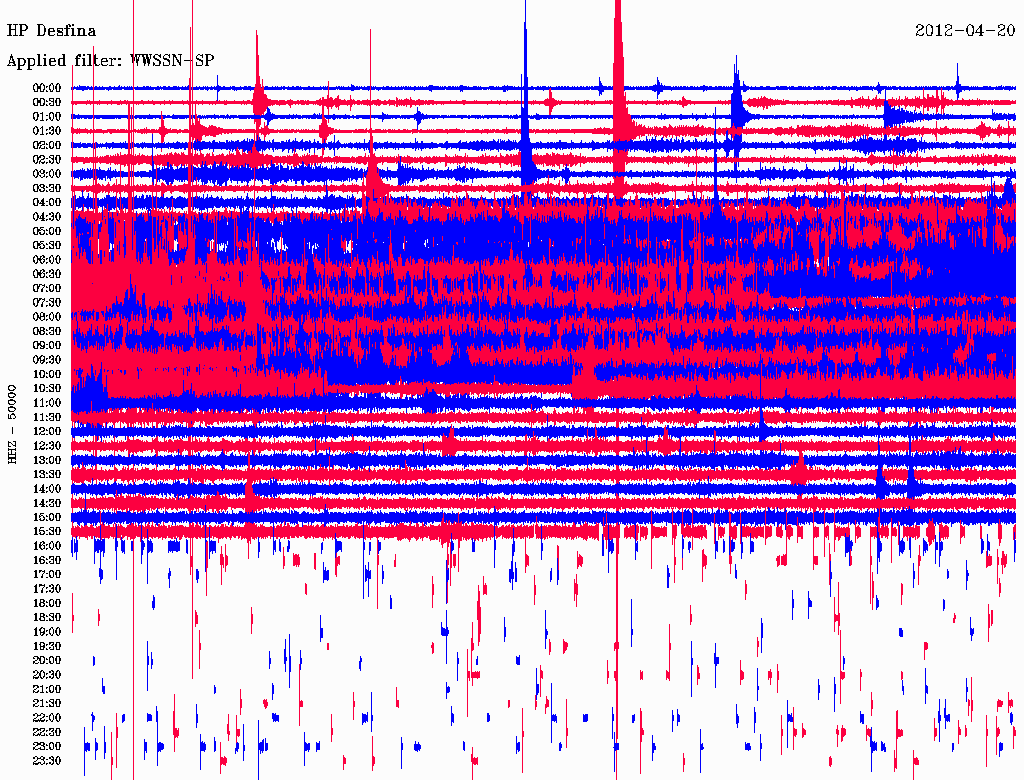Click the 04:30 time label
The width and height of the screenshot is (1024, 780).
(x=47, y=216)
